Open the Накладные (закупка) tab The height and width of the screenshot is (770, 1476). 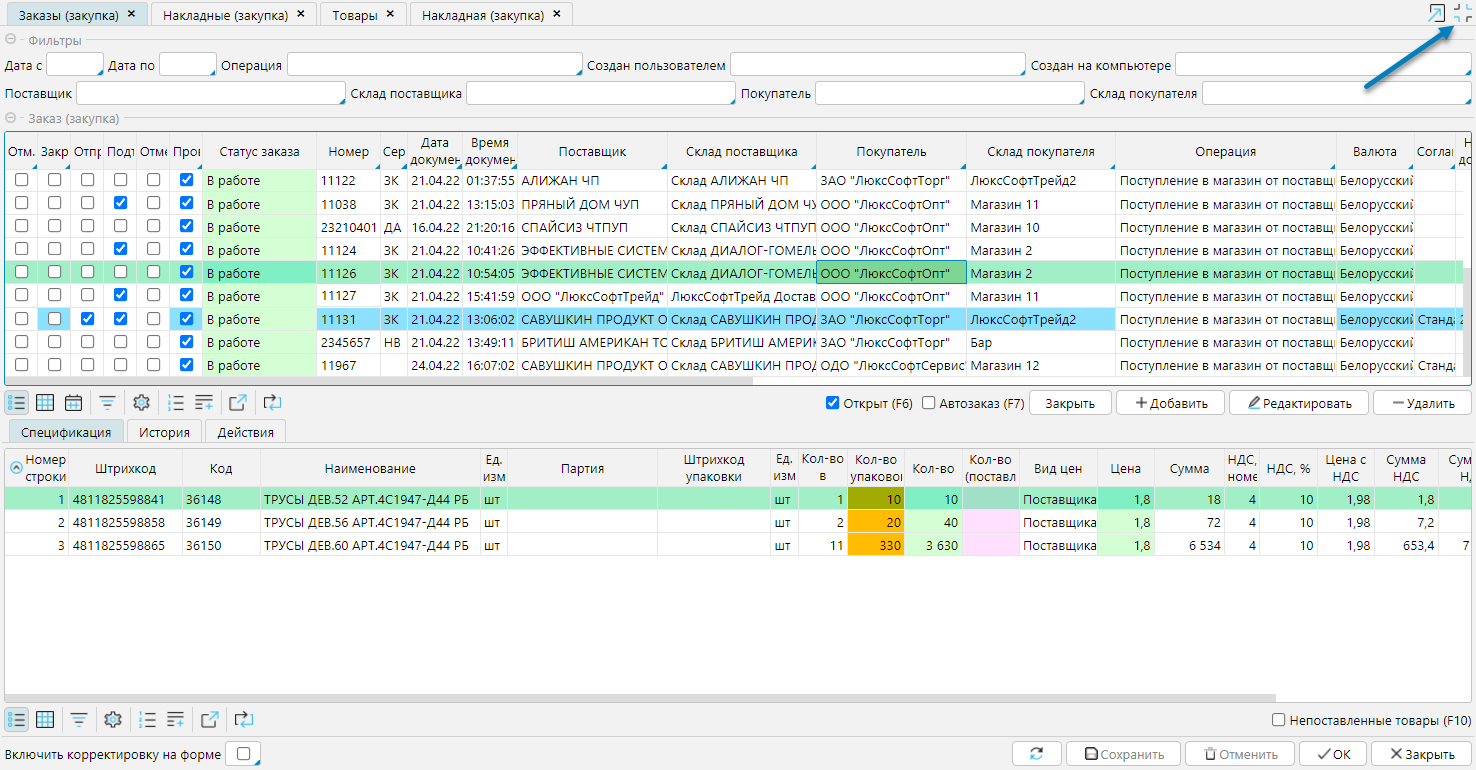[x=225, y=15]
